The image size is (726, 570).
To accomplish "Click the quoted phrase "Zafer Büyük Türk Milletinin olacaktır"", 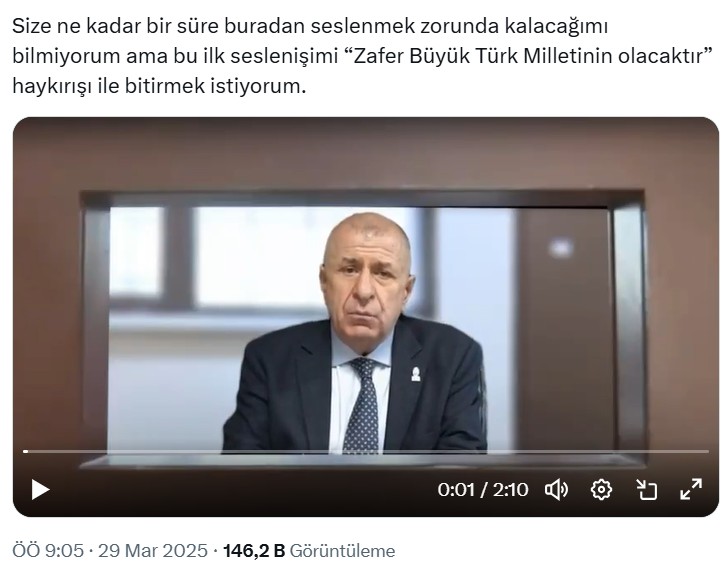I will (x=528, y=56).
